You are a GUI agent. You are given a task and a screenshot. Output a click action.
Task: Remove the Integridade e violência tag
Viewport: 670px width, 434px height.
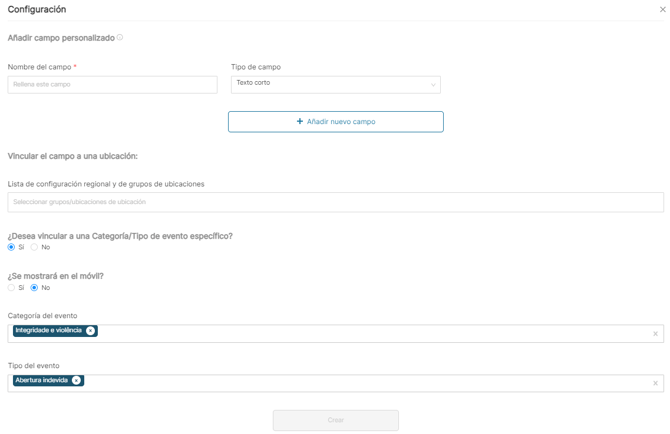[x=90, y=331]
